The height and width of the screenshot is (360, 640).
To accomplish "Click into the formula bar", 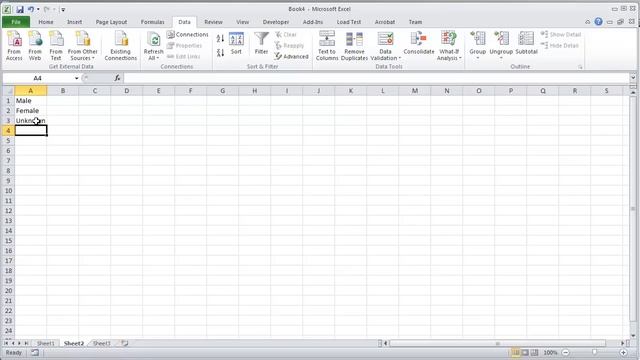I will pos(376,78).
